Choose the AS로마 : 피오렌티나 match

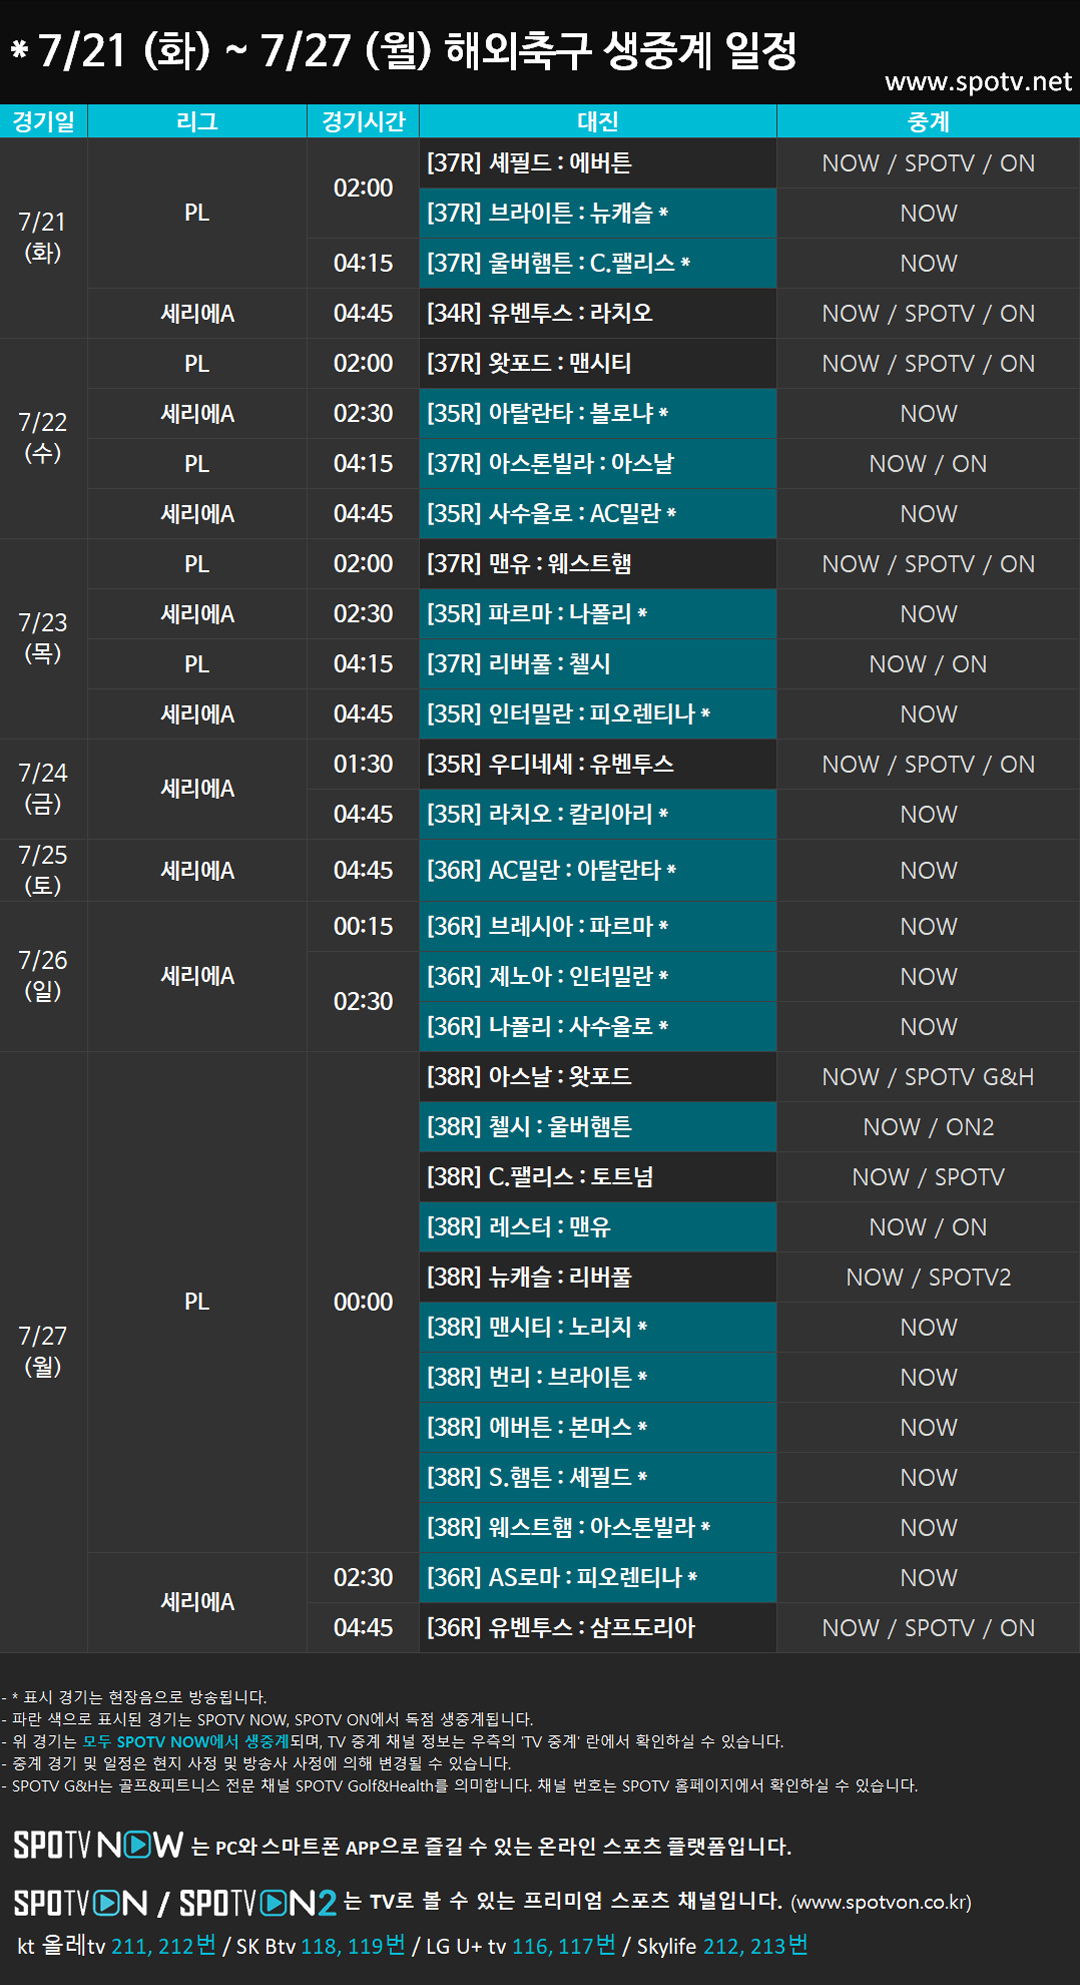597,1578
